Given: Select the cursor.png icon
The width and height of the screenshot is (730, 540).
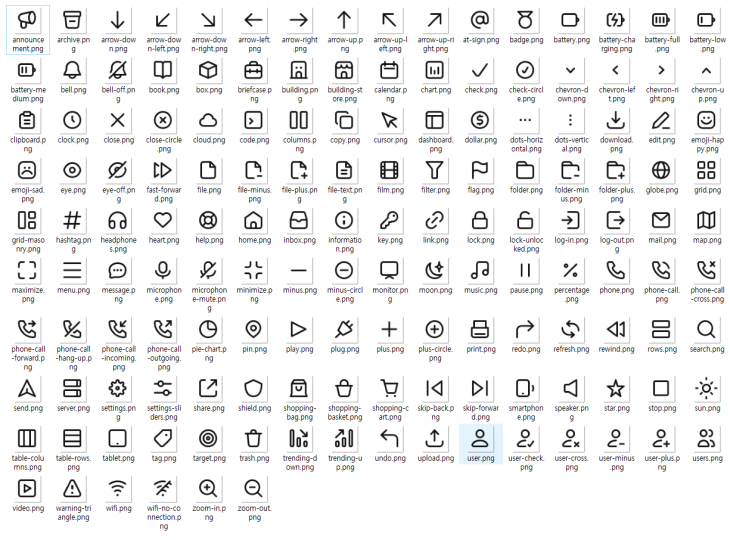Looking at the screenshot, I should click(x=389, y=120).
